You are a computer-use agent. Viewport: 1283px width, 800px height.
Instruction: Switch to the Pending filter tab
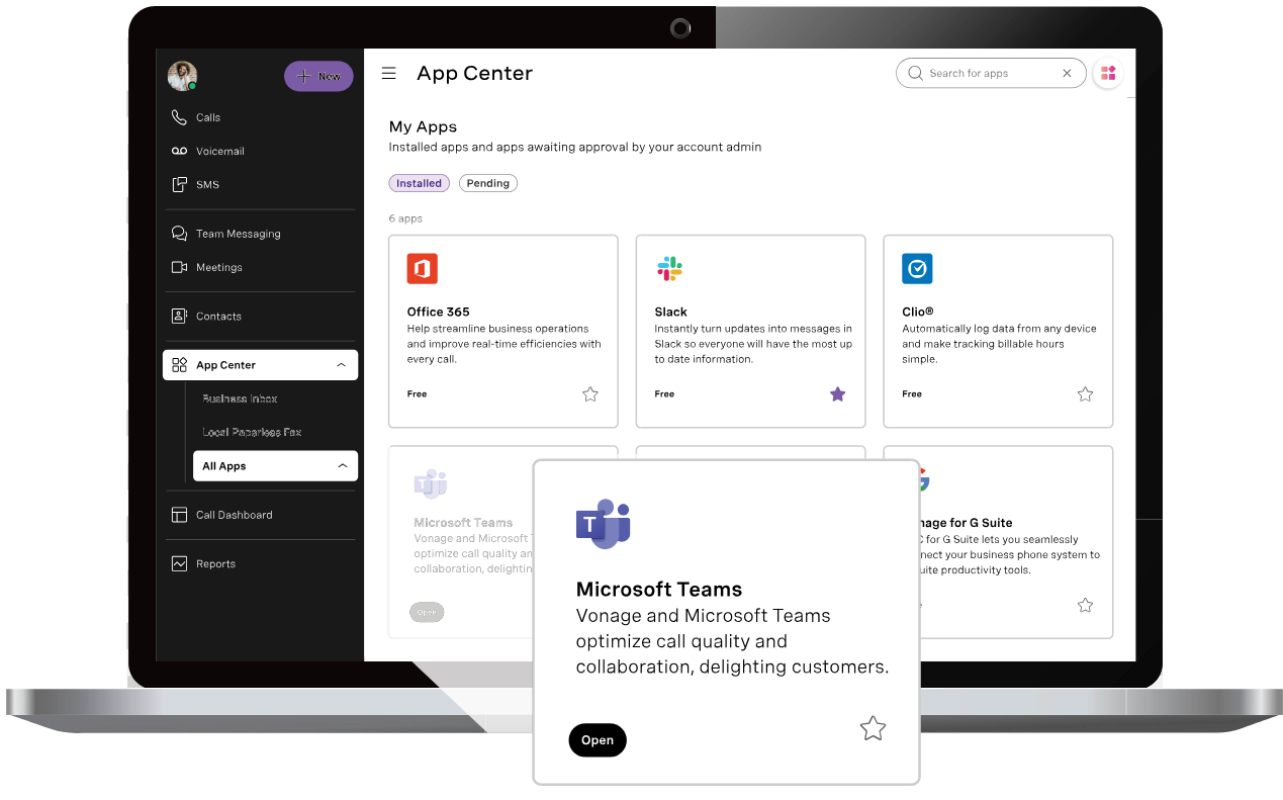click(x=488, y=183)
